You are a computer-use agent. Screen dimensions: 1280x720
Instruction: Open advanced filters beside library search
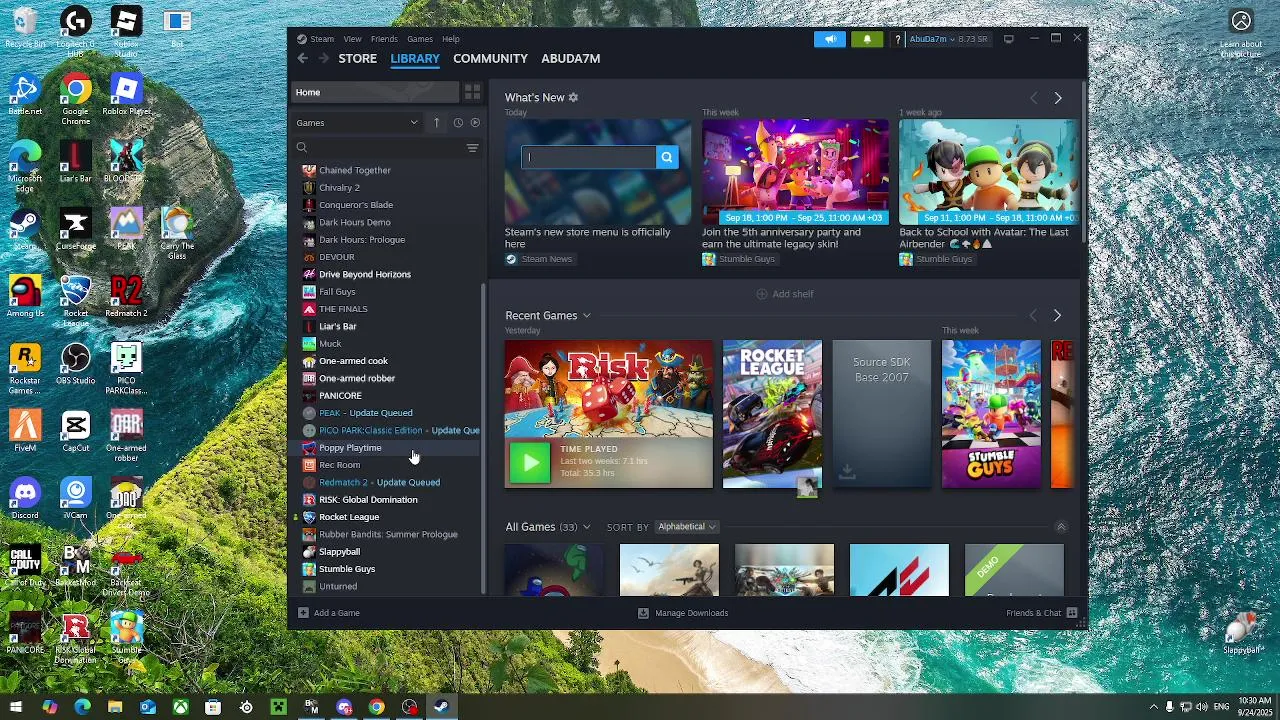click(x=472, y=148)
